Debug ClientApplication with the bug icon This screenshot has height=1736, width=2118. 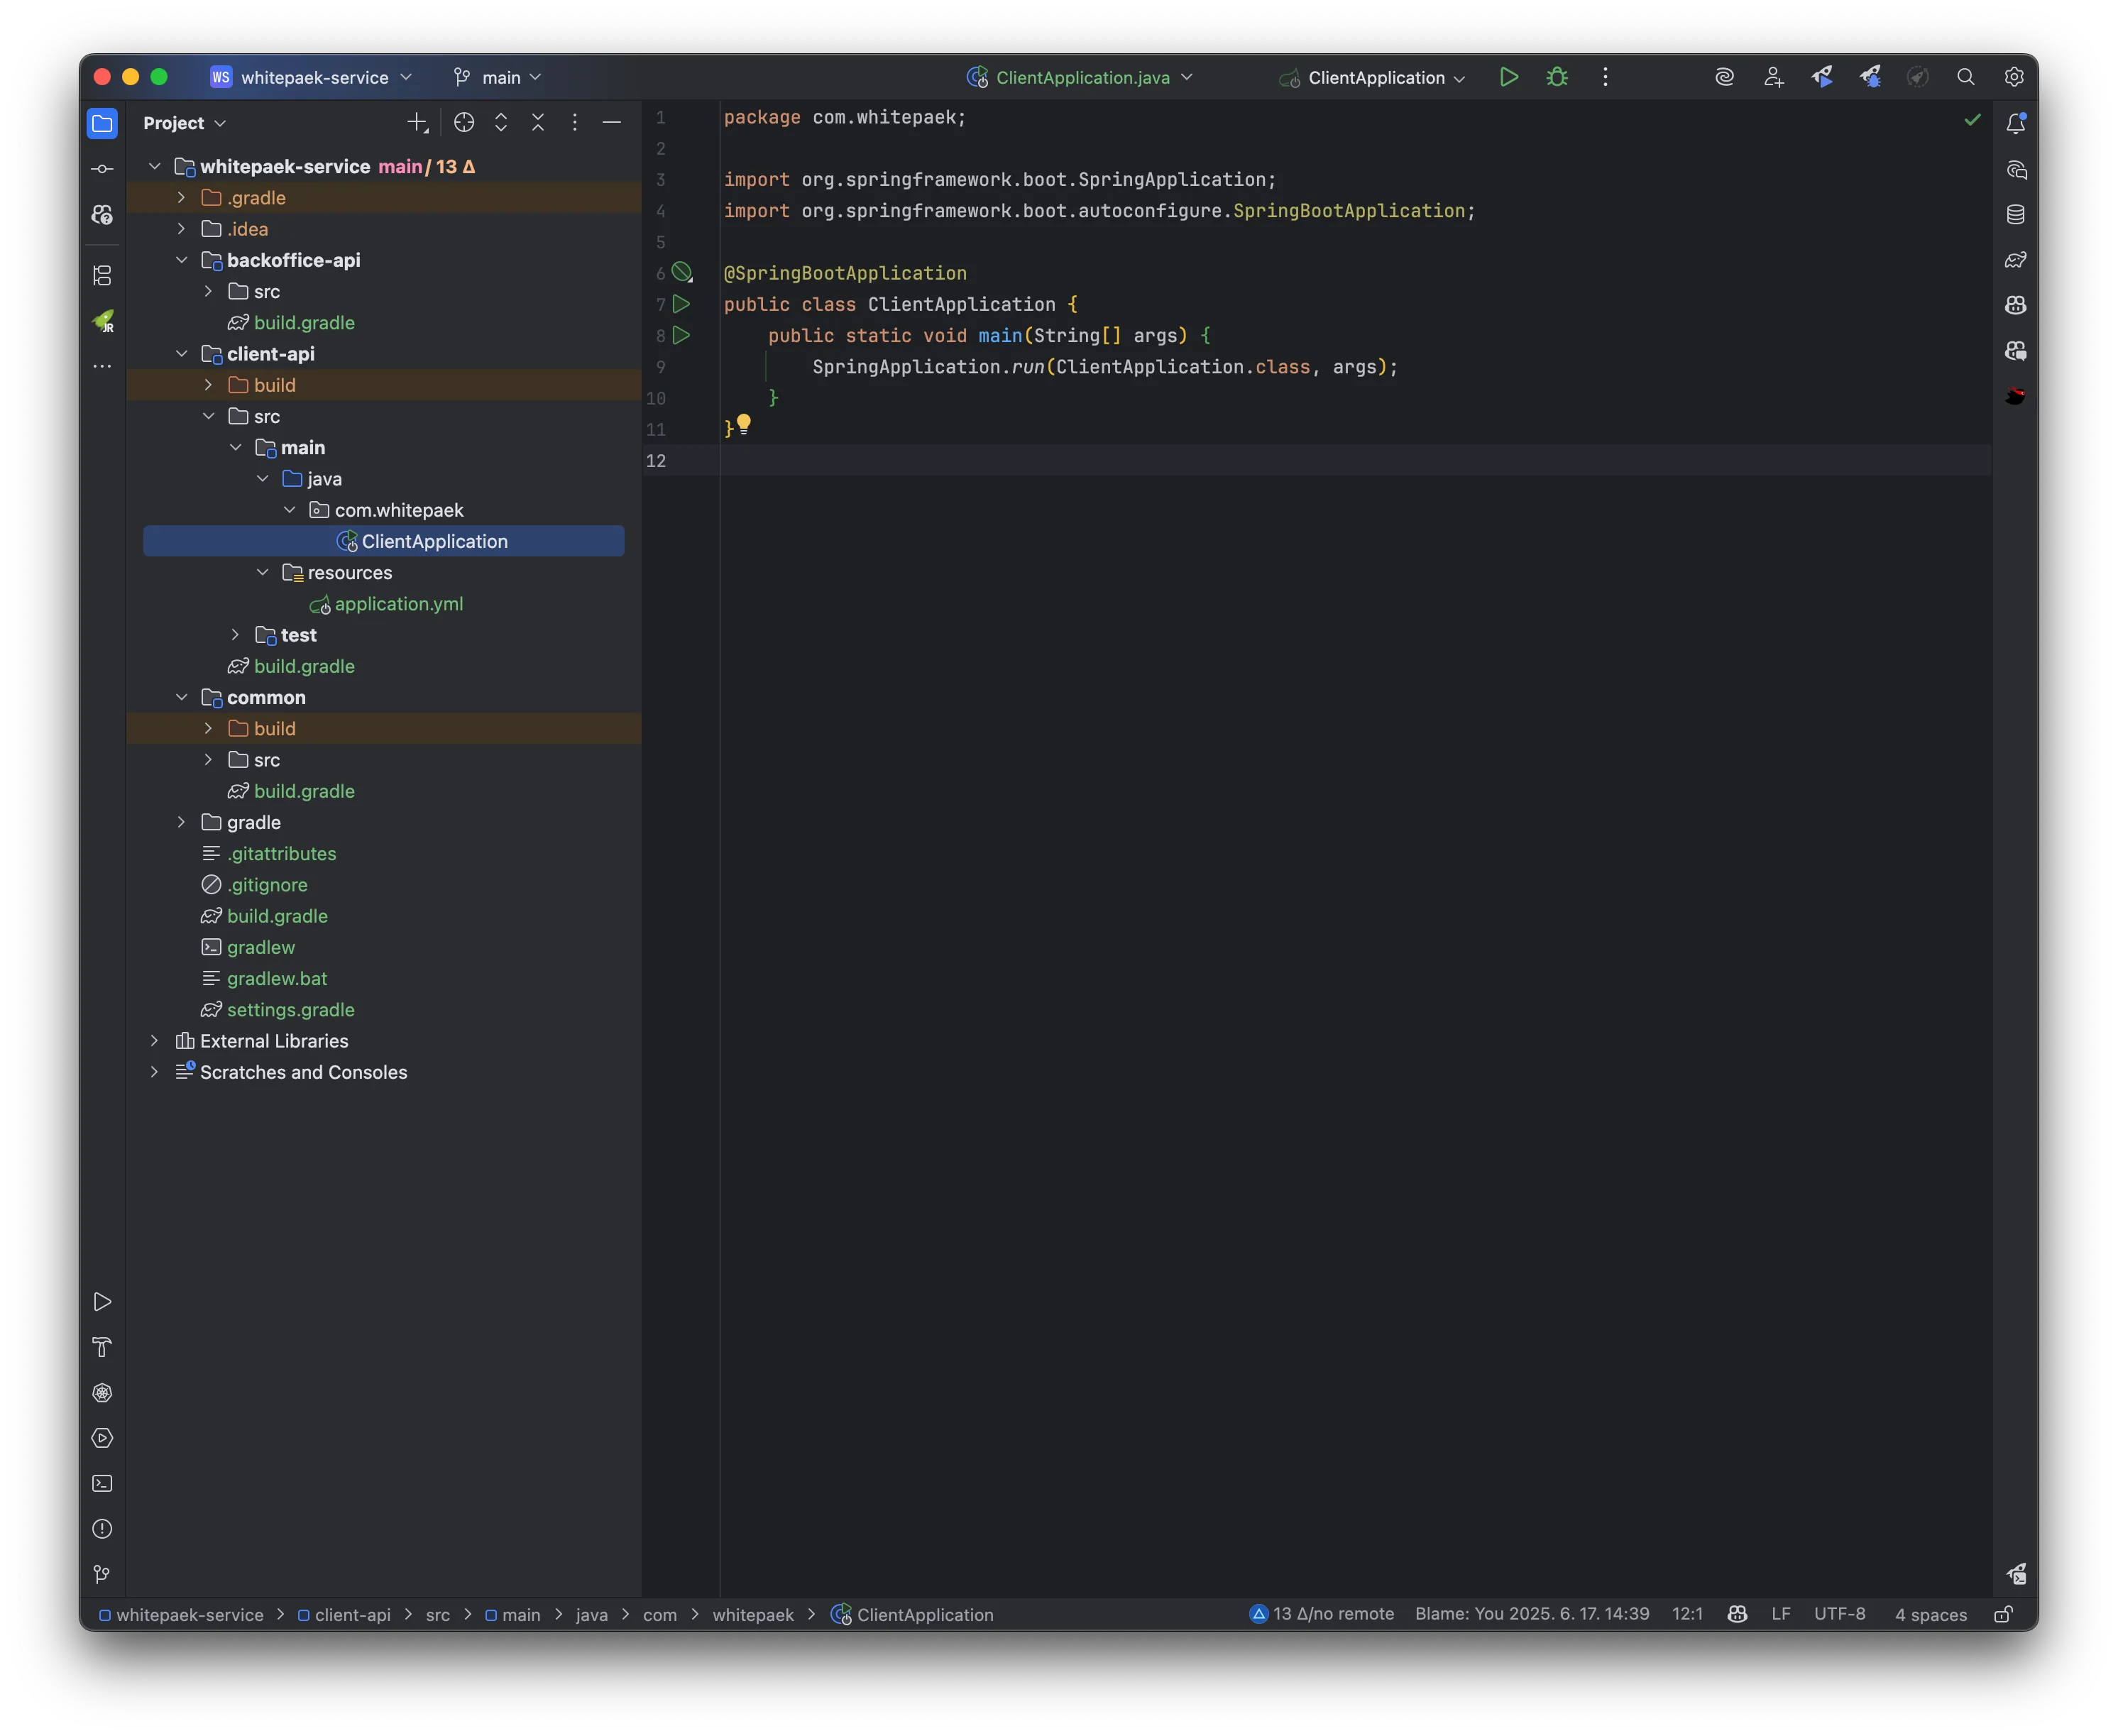click(1557, 77)
